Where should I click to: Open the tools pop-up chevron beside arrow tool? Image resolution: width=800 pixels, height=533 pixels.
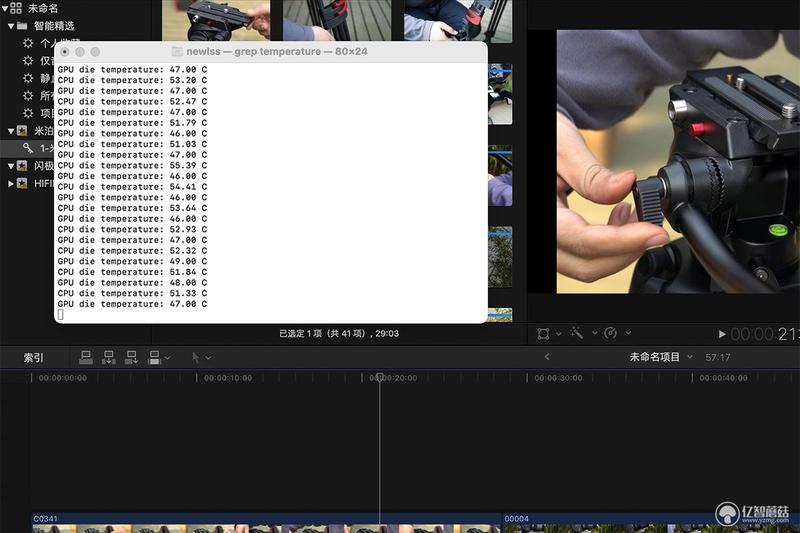coord(208,358)
